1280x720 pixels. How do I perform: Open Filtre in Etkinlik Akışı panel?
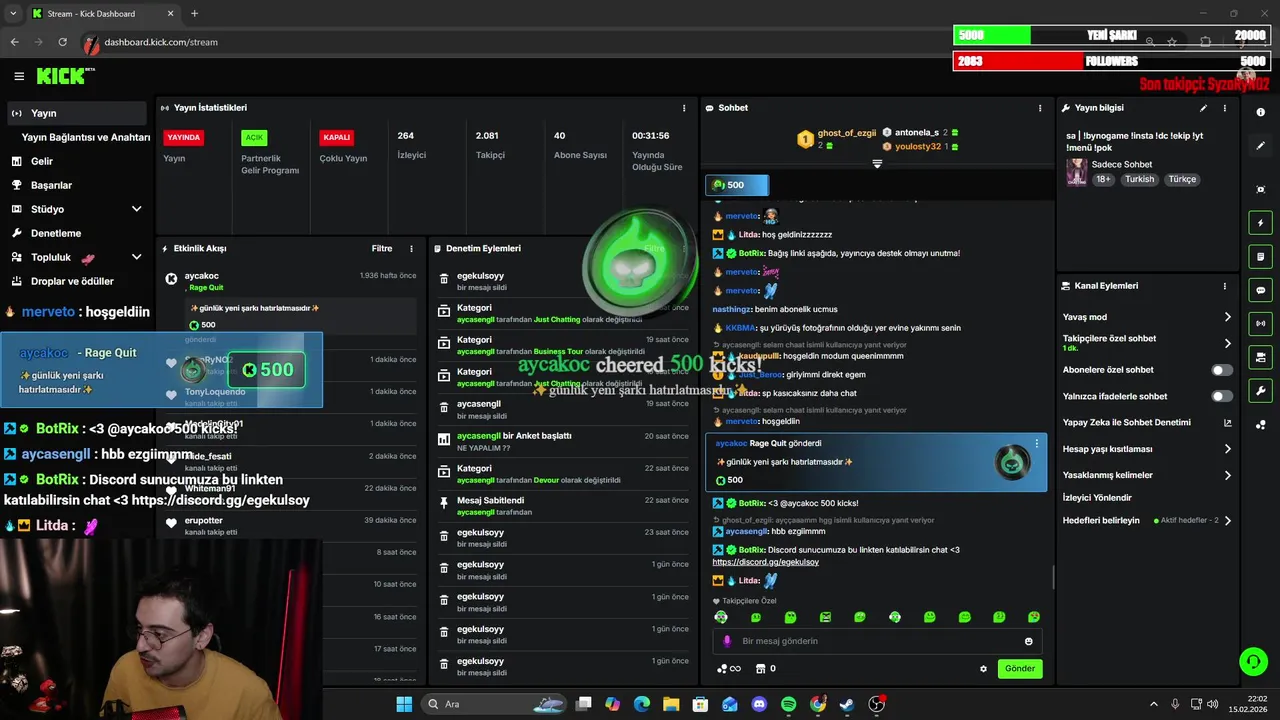point(382,249)
